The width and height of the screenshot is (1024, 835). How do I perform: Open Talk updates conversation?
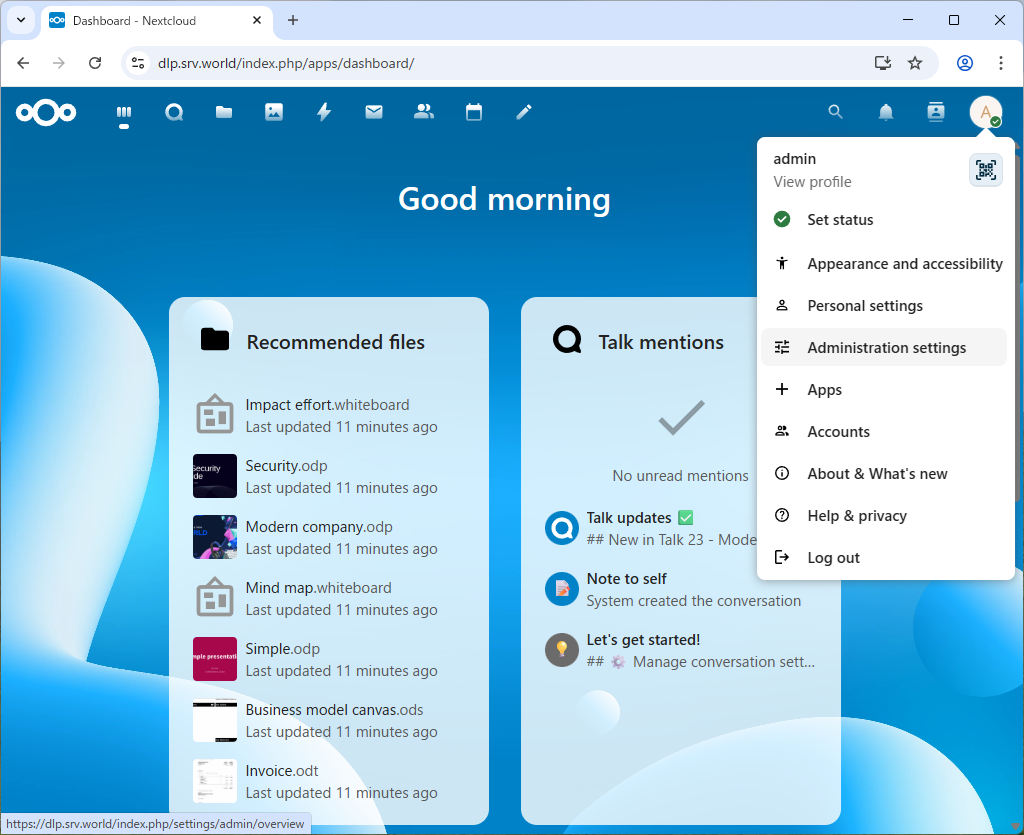click(651, 528)
